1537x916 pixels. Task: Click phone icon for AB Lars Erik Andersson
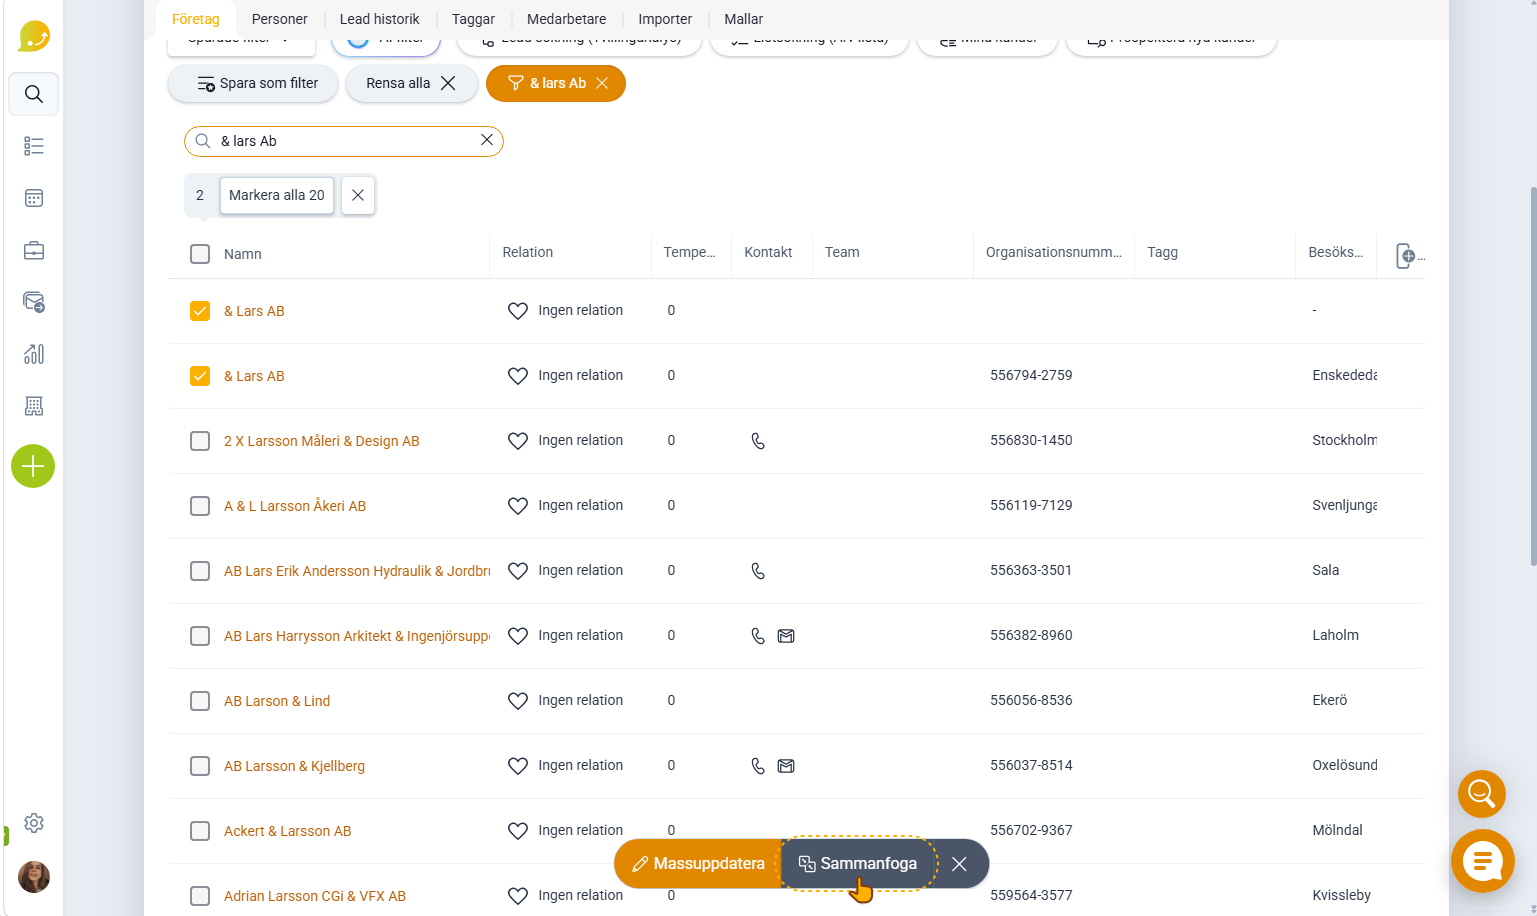758,571
